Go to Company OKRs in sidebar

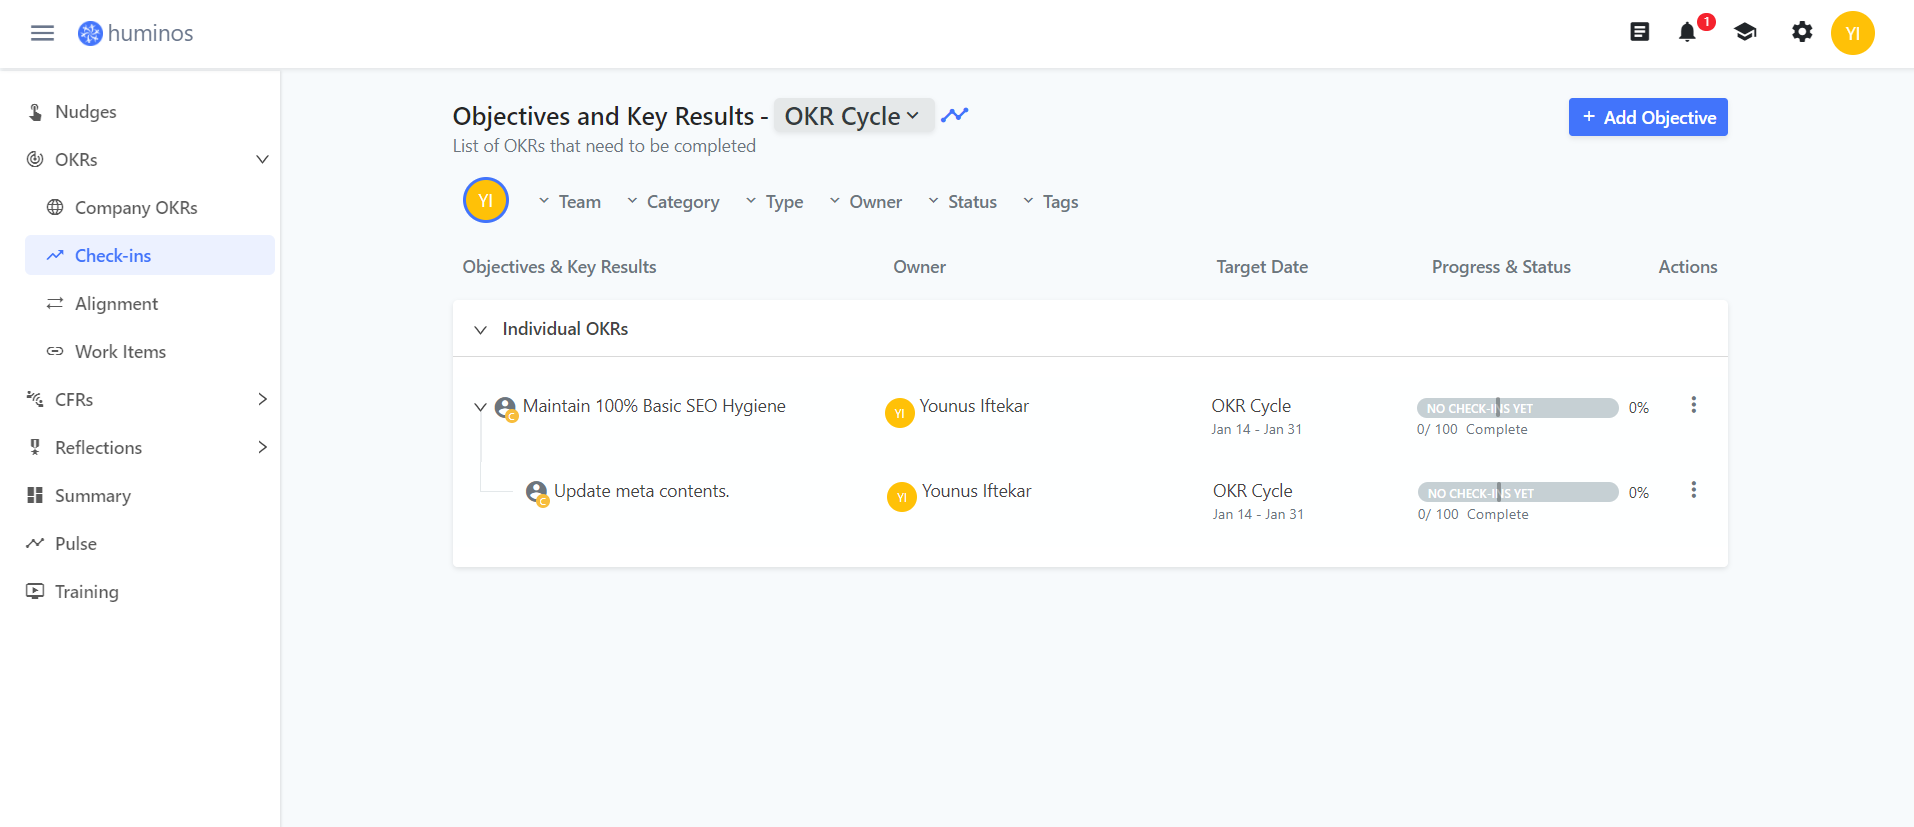coord(136,208)
